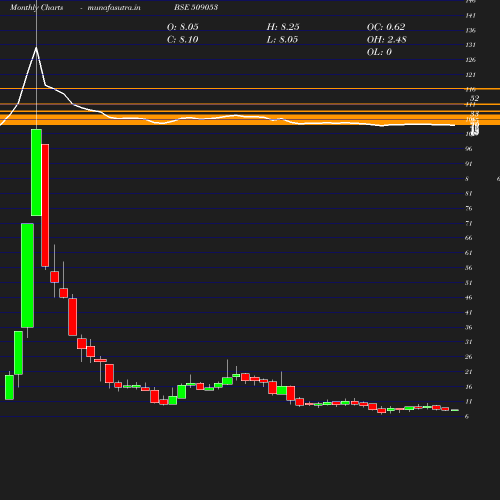Click the 41 price axis label
Image resolution: width=500 pixels, height=500 pixels.
[x=469, y=313]
